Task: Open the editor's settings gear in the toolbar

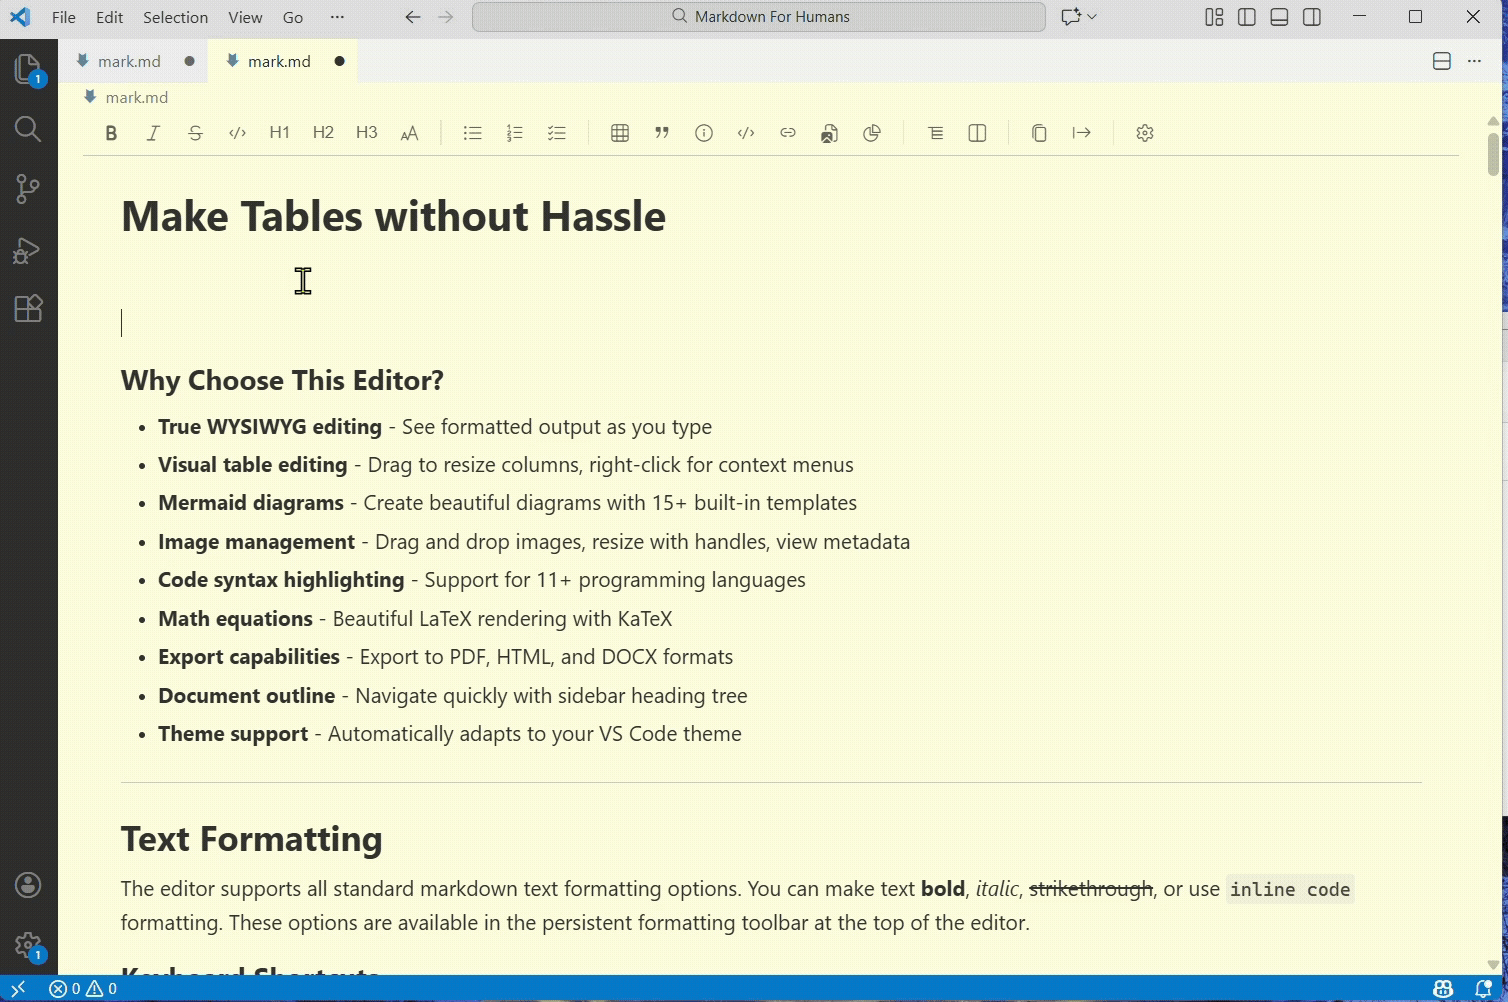Action: click(x=1144, y=132)
